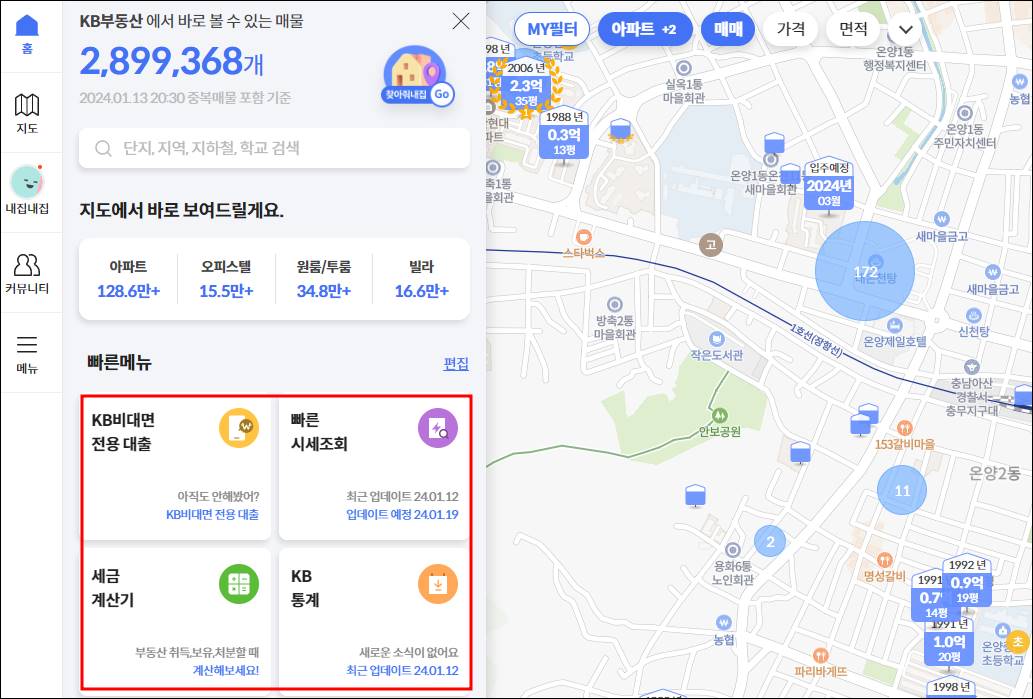Click the 명성갈비 restaurant icon
The width and height of the screenshot is (1033, 699).
[x=885, y=560]
